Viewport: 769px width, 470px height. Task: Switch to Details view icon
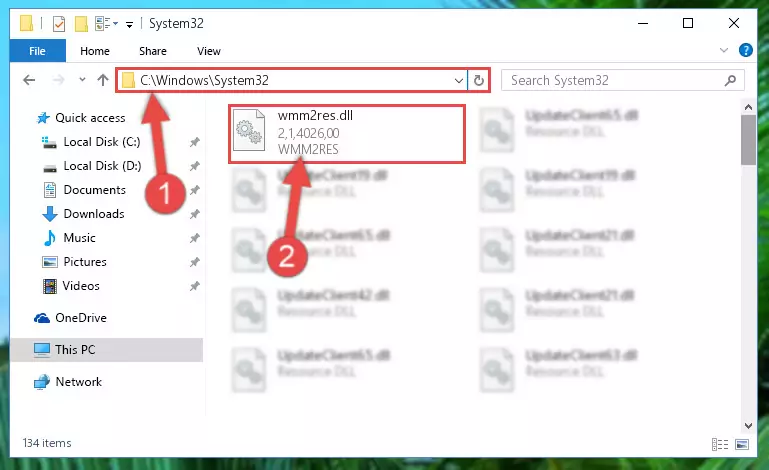pos(719,444)
